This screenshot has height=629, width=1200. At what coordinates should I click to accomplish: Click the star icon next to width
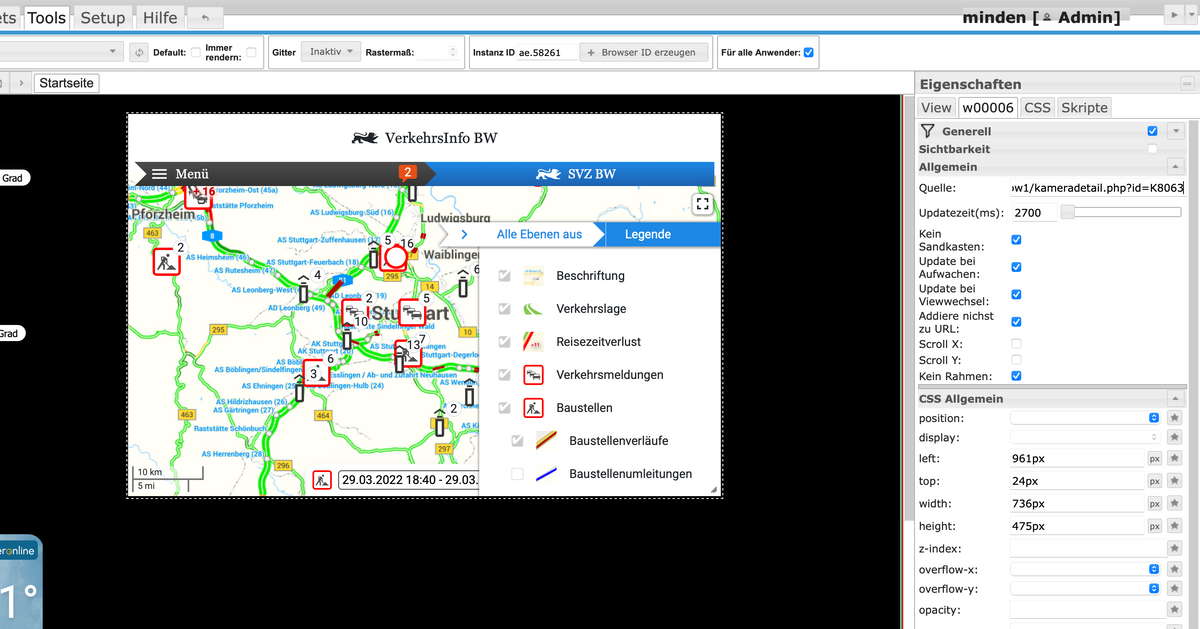point(1175,504)
